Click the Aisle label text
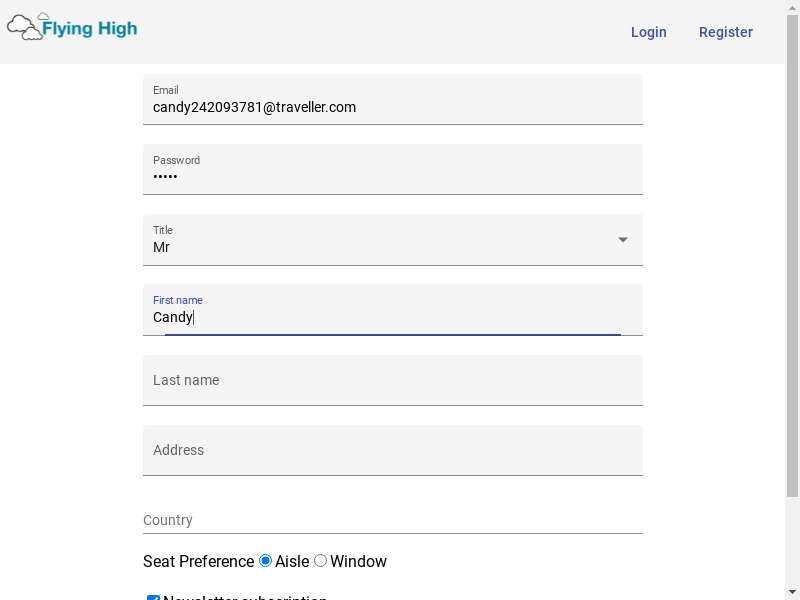This screenshot has height=600, width=800. tap(292, 562)
